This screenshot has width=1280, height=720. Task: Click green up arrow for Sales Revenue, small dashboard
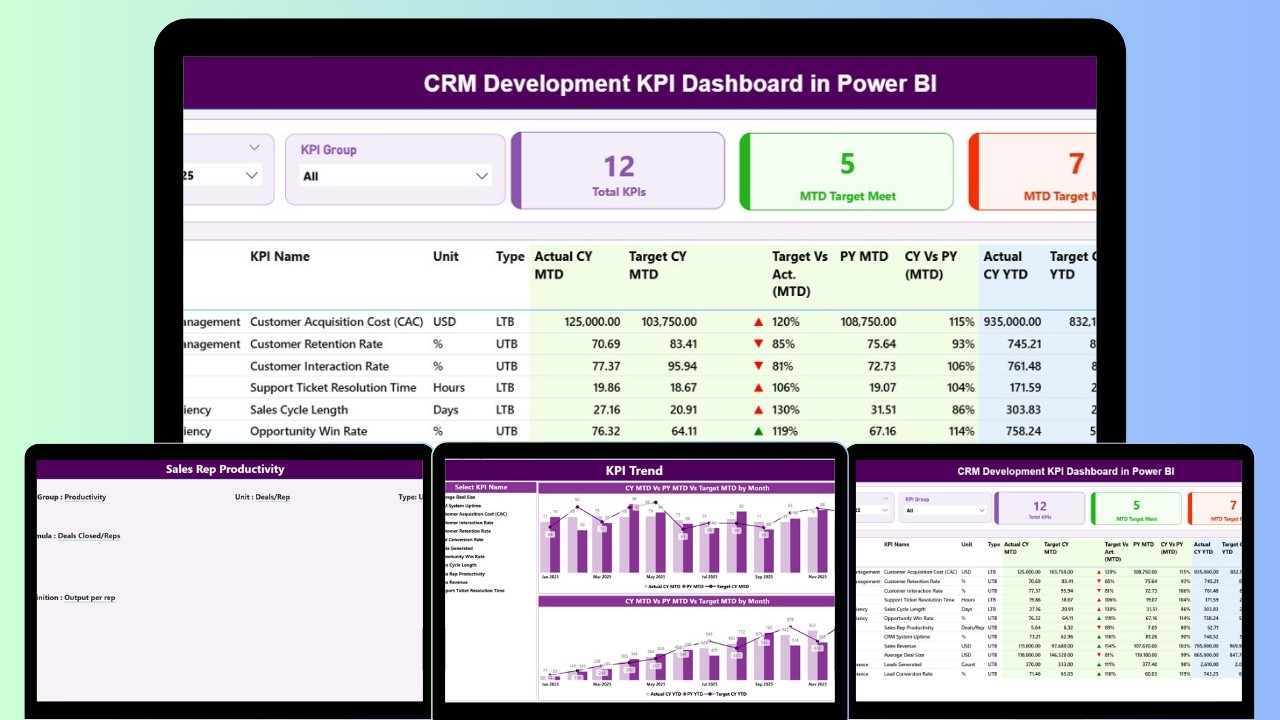pos(1099,646)
